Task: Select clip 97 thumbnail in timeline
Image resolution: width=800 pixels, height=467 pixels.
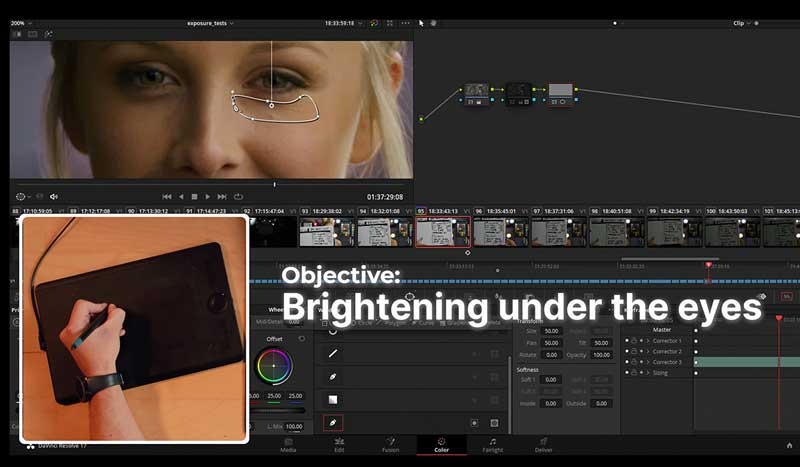Action: (559, 232)
